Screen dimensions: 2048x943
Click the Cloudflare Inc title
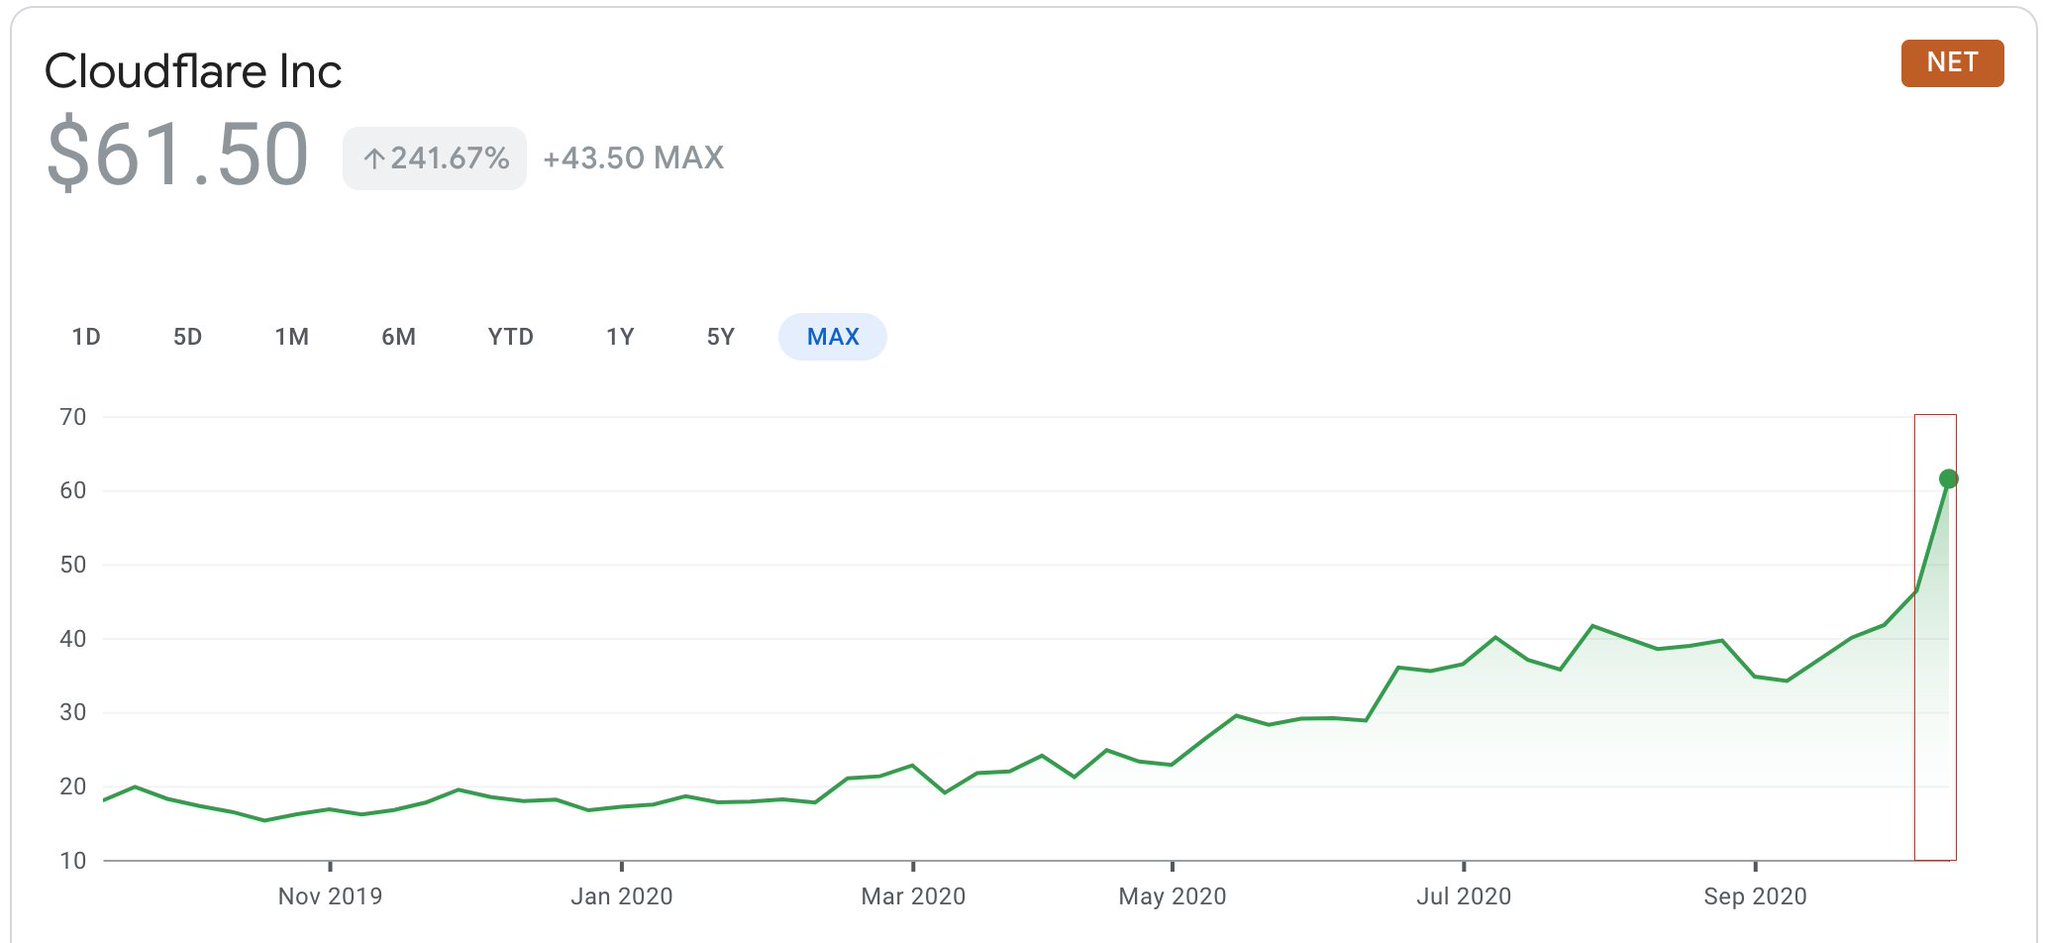tap(193, 71)
